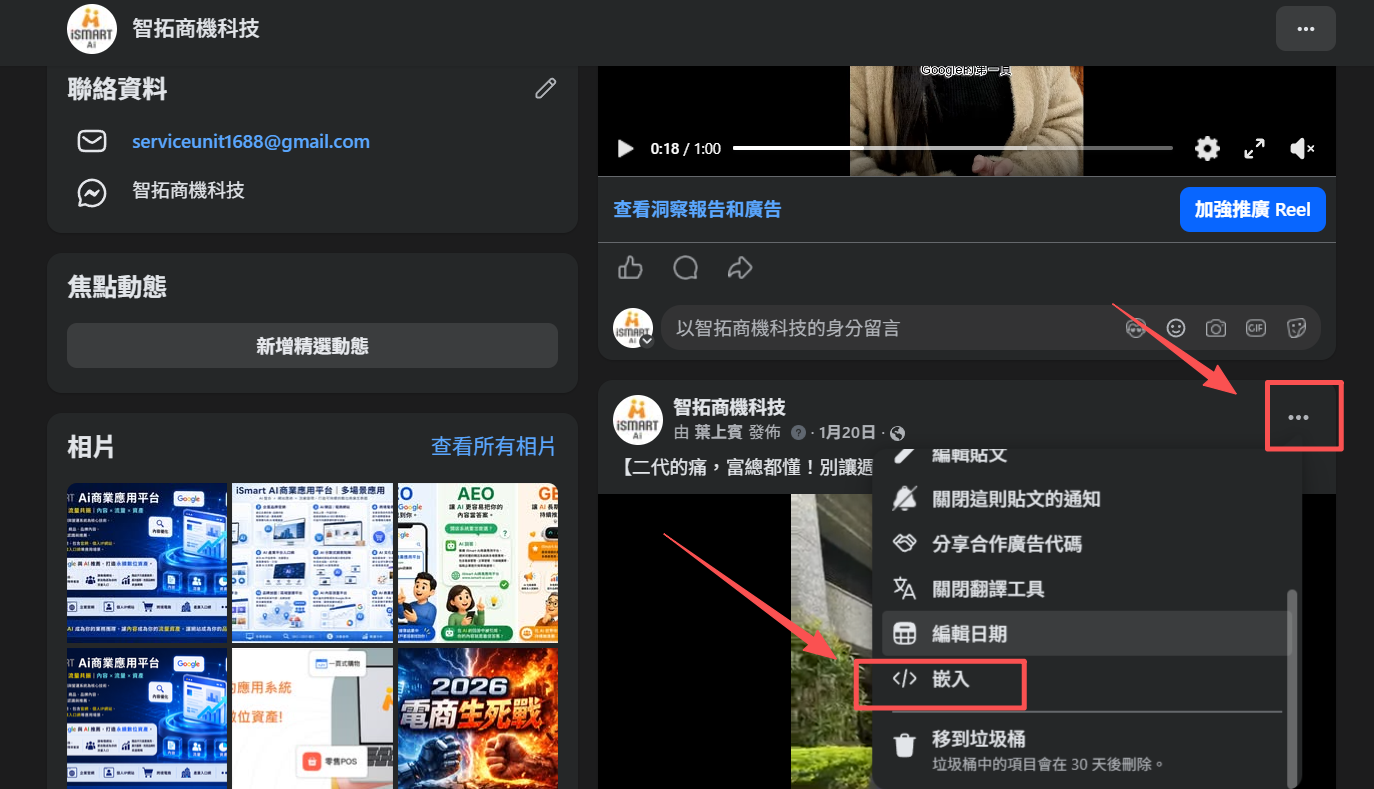The width and height of the screenshot is (1374, 789).
Task: Click the iSMART page logo in header
Action: 92,29
